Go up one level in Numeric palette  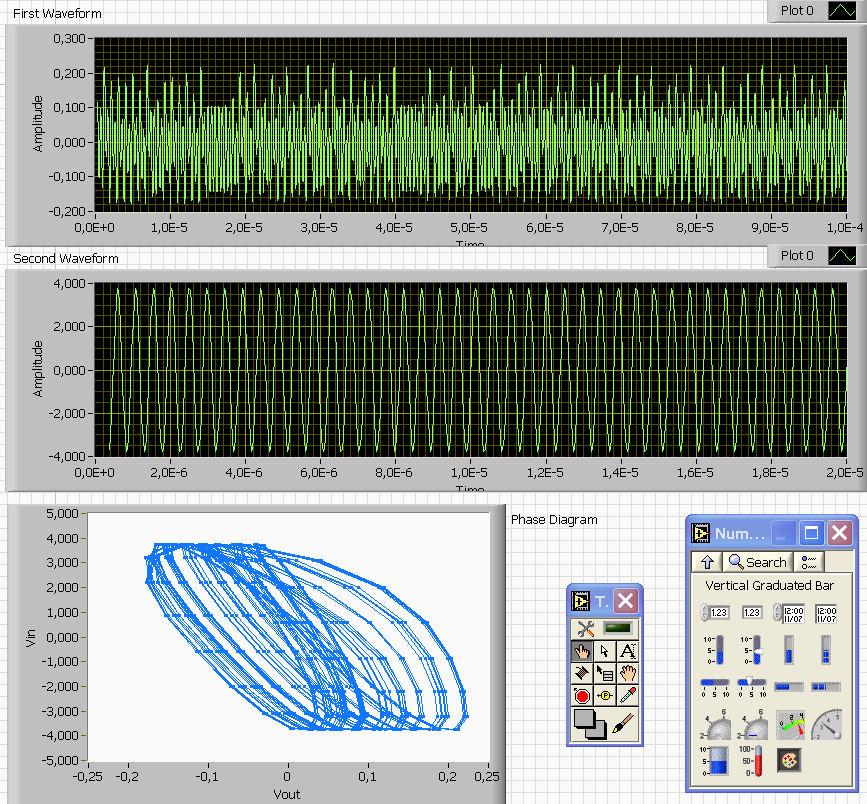[707, 562]
